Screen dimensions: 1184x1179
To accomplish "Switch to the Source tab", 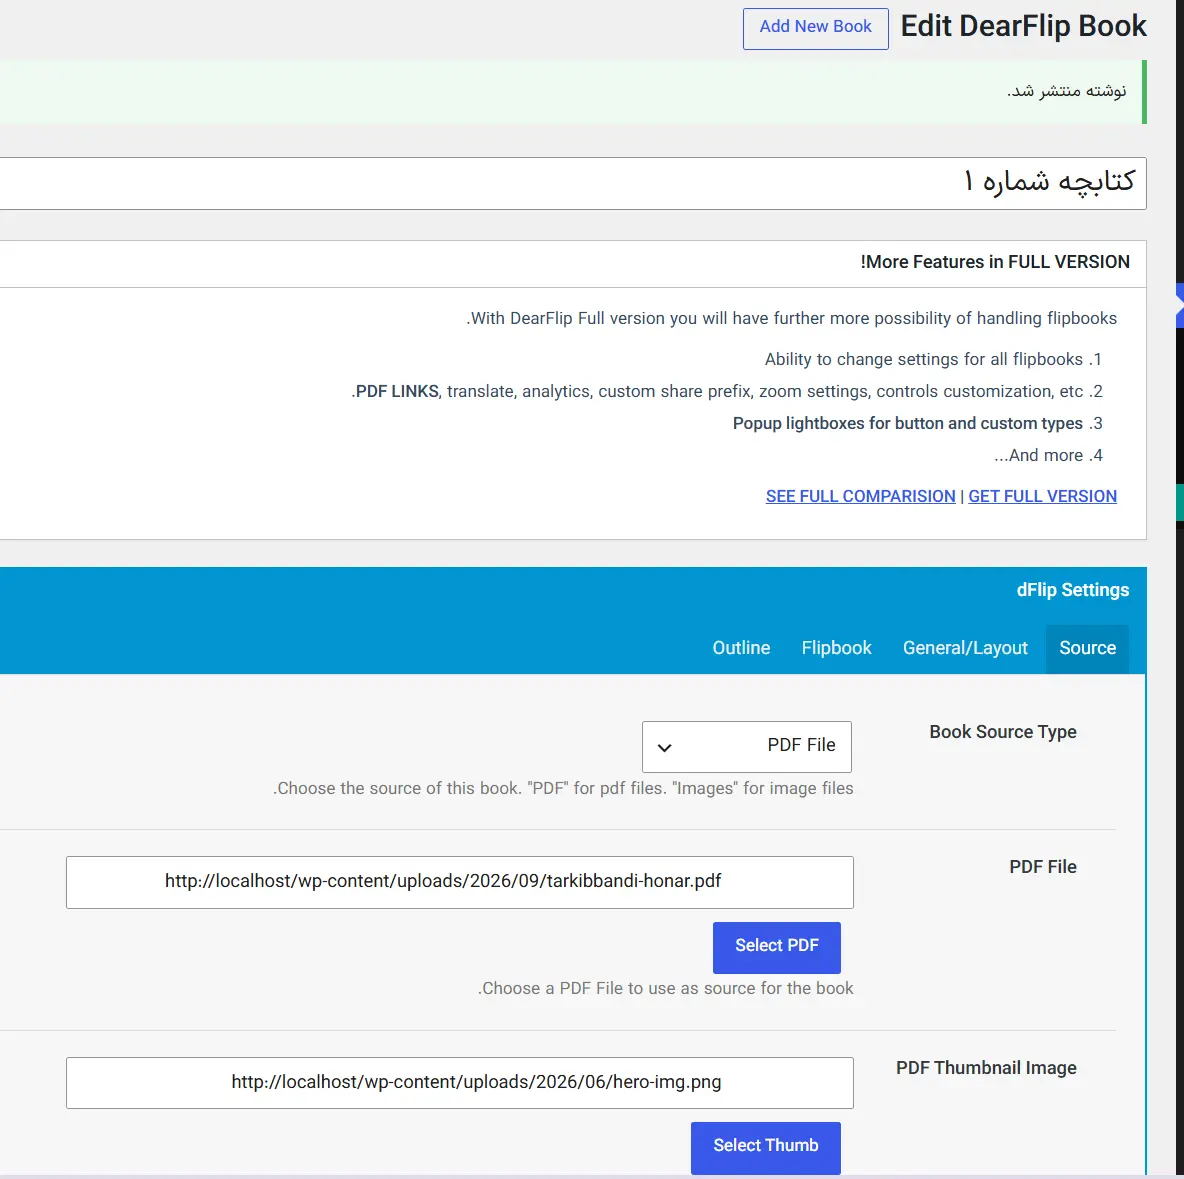I will (x=1087, y=648).
